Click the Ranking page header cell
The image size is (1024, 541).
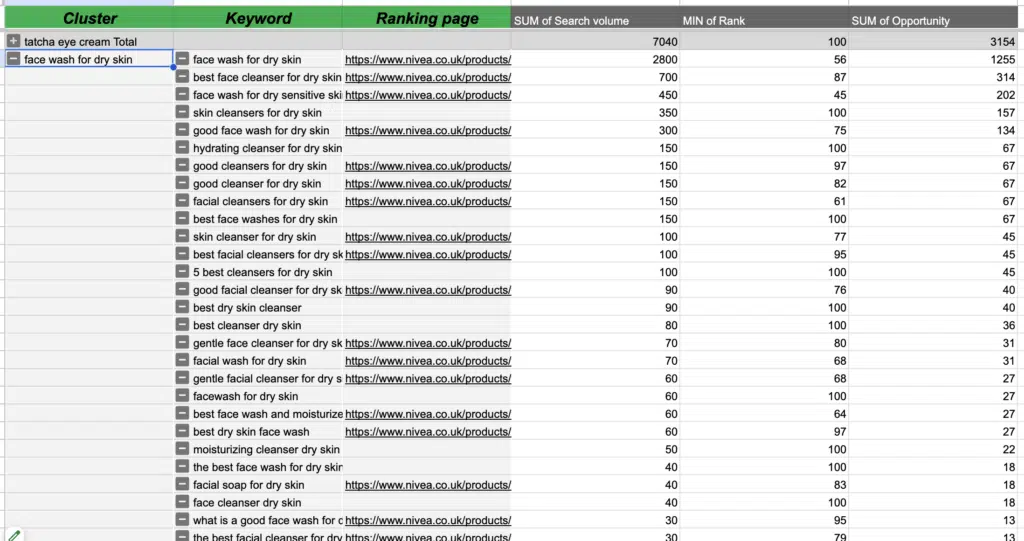point(427,19)
